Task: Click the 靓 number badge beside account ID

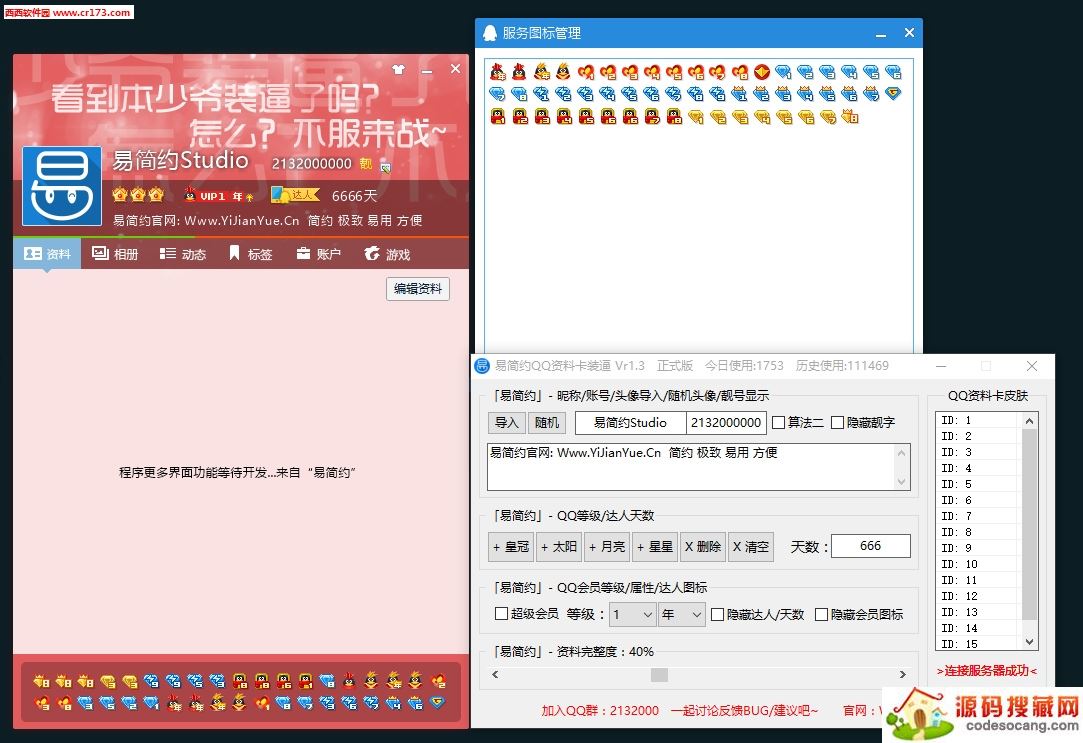Action: (x=366, y=164)
